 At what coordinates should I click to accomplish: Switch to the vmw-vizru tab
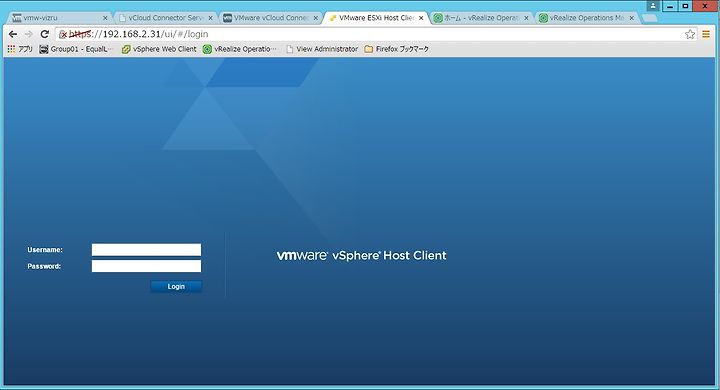60,18
